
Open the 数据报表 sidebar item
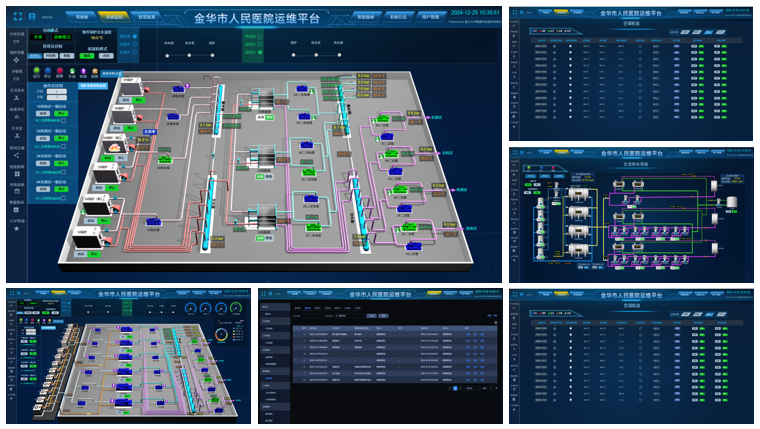coord(16,206)
